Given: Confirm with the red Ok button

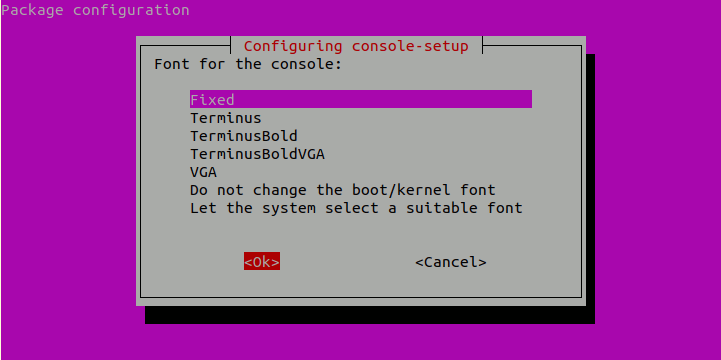Looking at the screenshot, I should 262,262.
